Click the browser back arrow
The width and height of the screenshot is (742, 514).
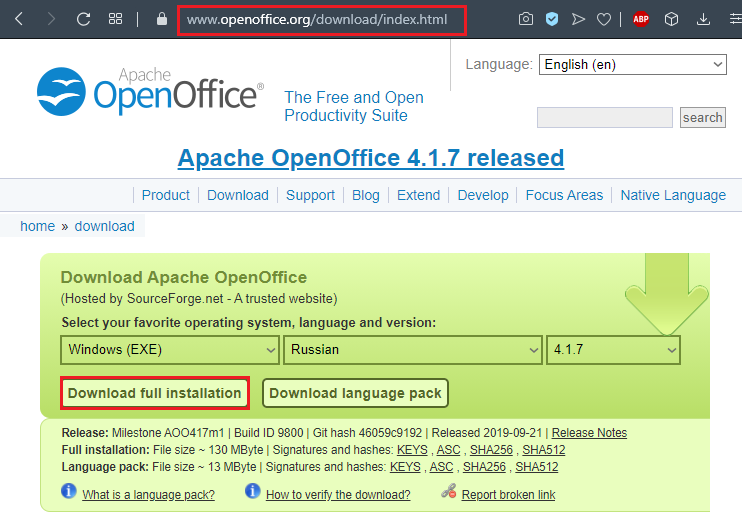[x=19, y=19]
